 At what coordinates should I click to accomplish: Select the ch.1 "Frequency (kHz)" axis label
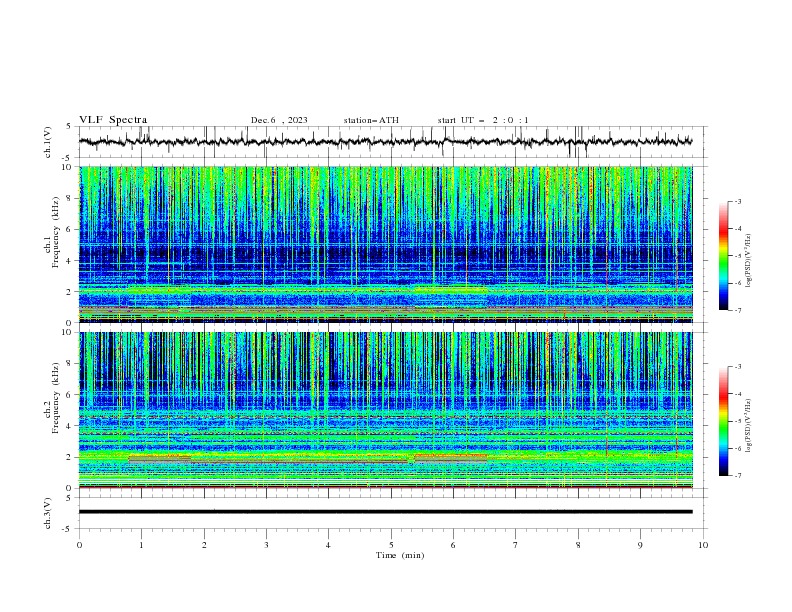pyautogui.click(x=56, y=233)
